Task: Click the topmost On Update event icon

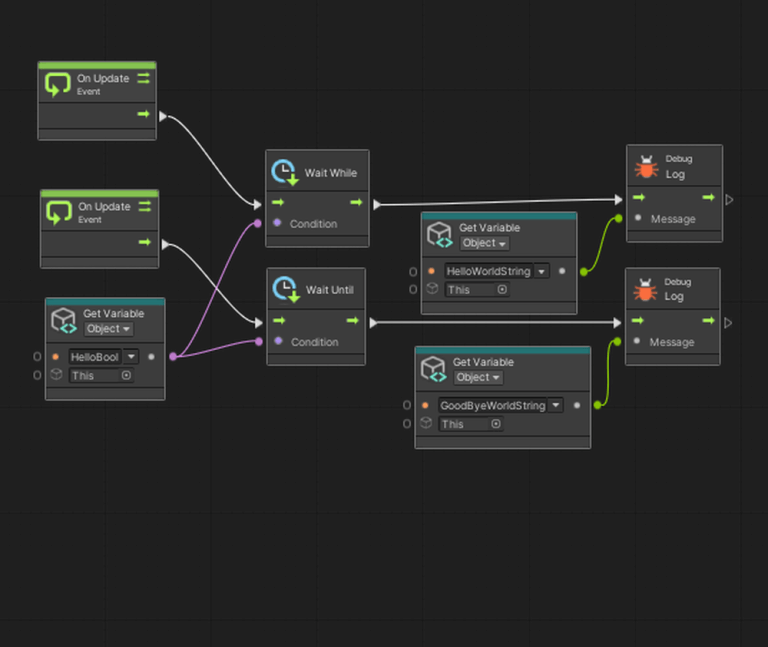Action: 58,84
